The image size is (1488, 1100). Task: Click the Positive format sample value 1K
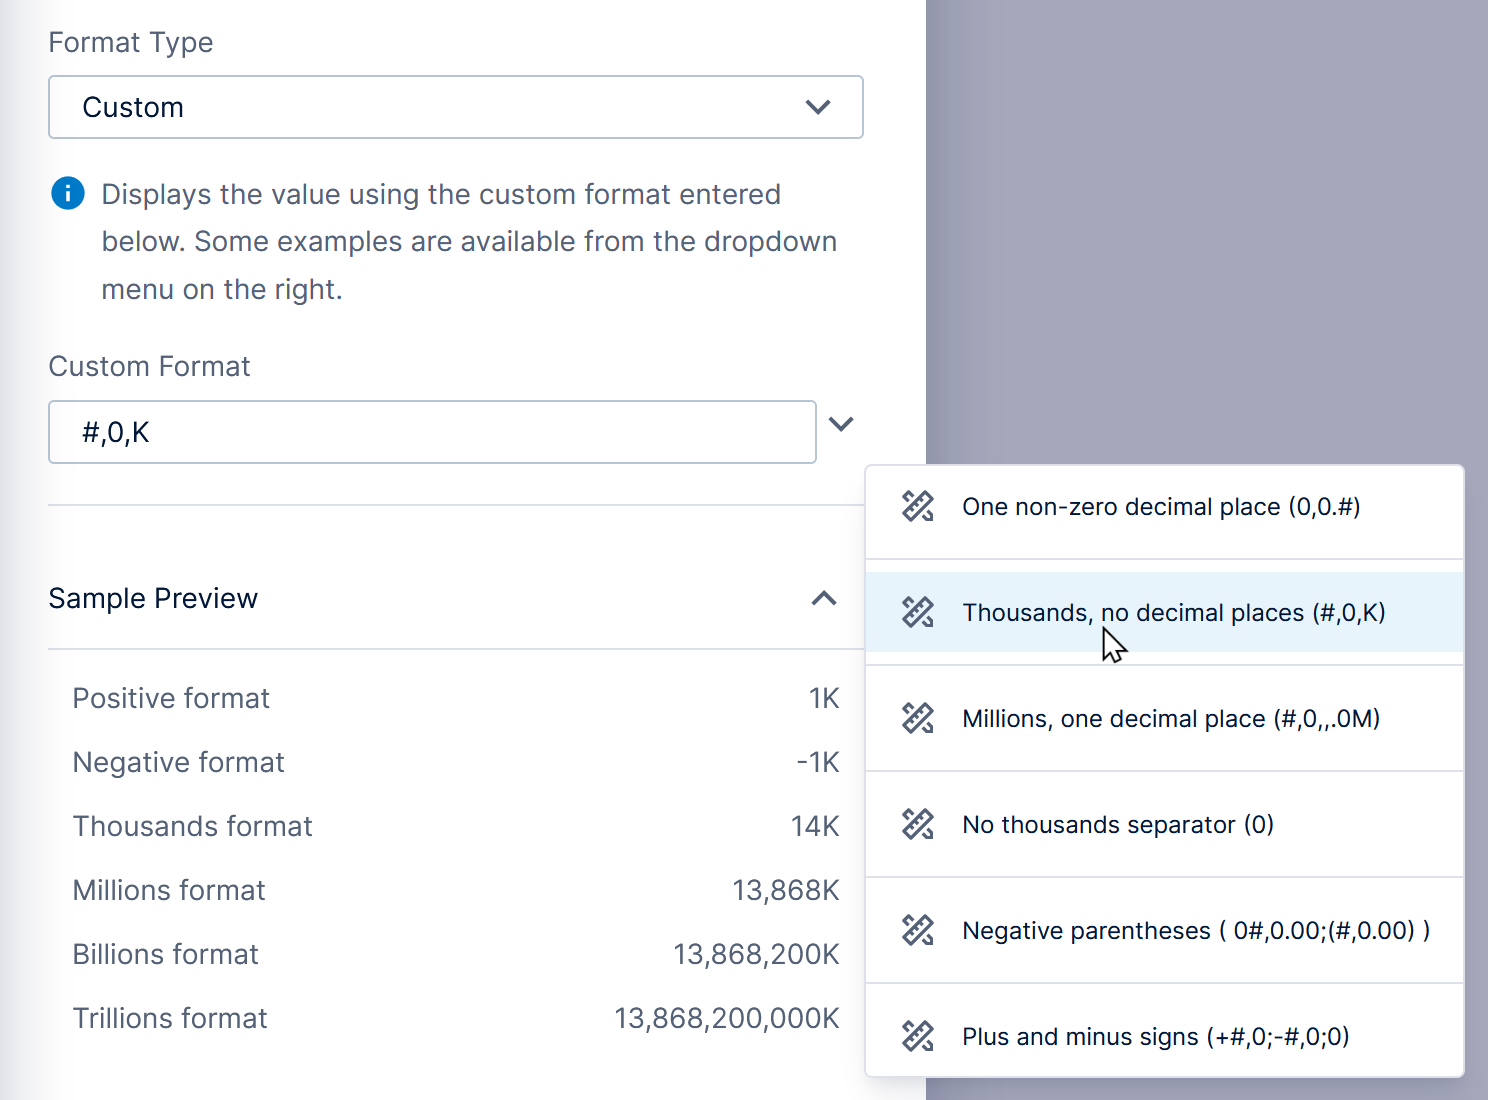pyautogui.click(x=823, y=698)
